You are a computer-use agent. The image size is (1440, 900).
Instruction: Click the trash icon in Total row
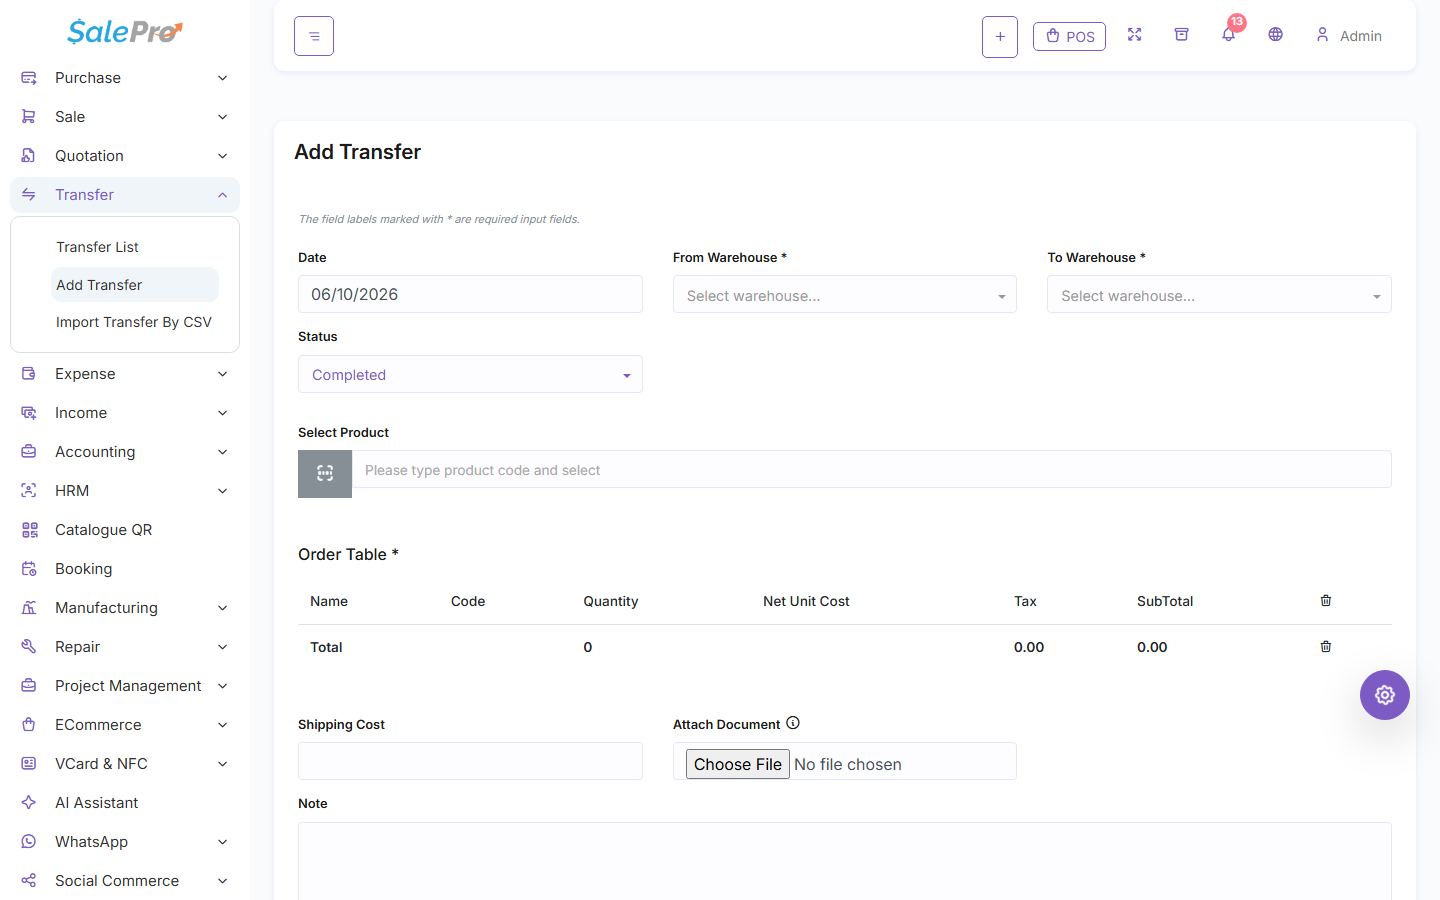pyautogui.click(x=1326, y=647)
